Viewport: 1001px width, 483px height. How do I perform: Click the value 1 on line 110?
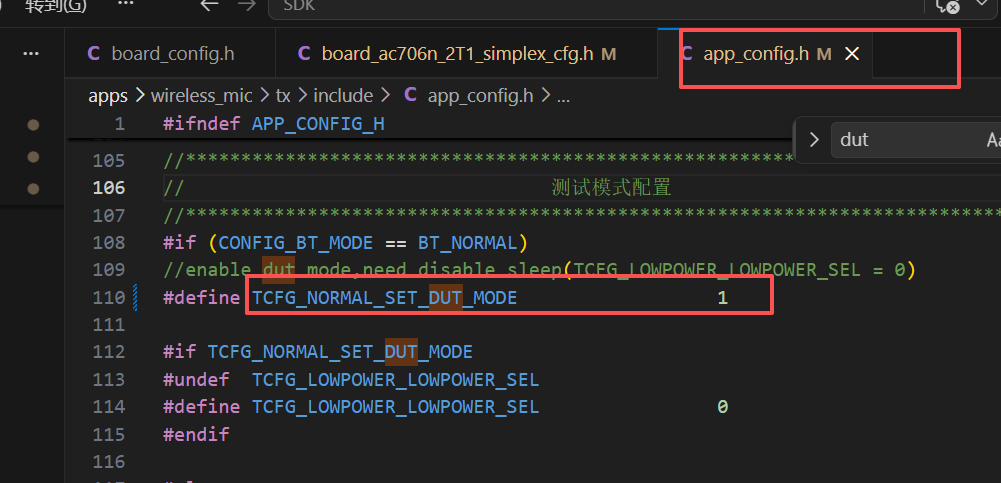click(x=722, y=298)
